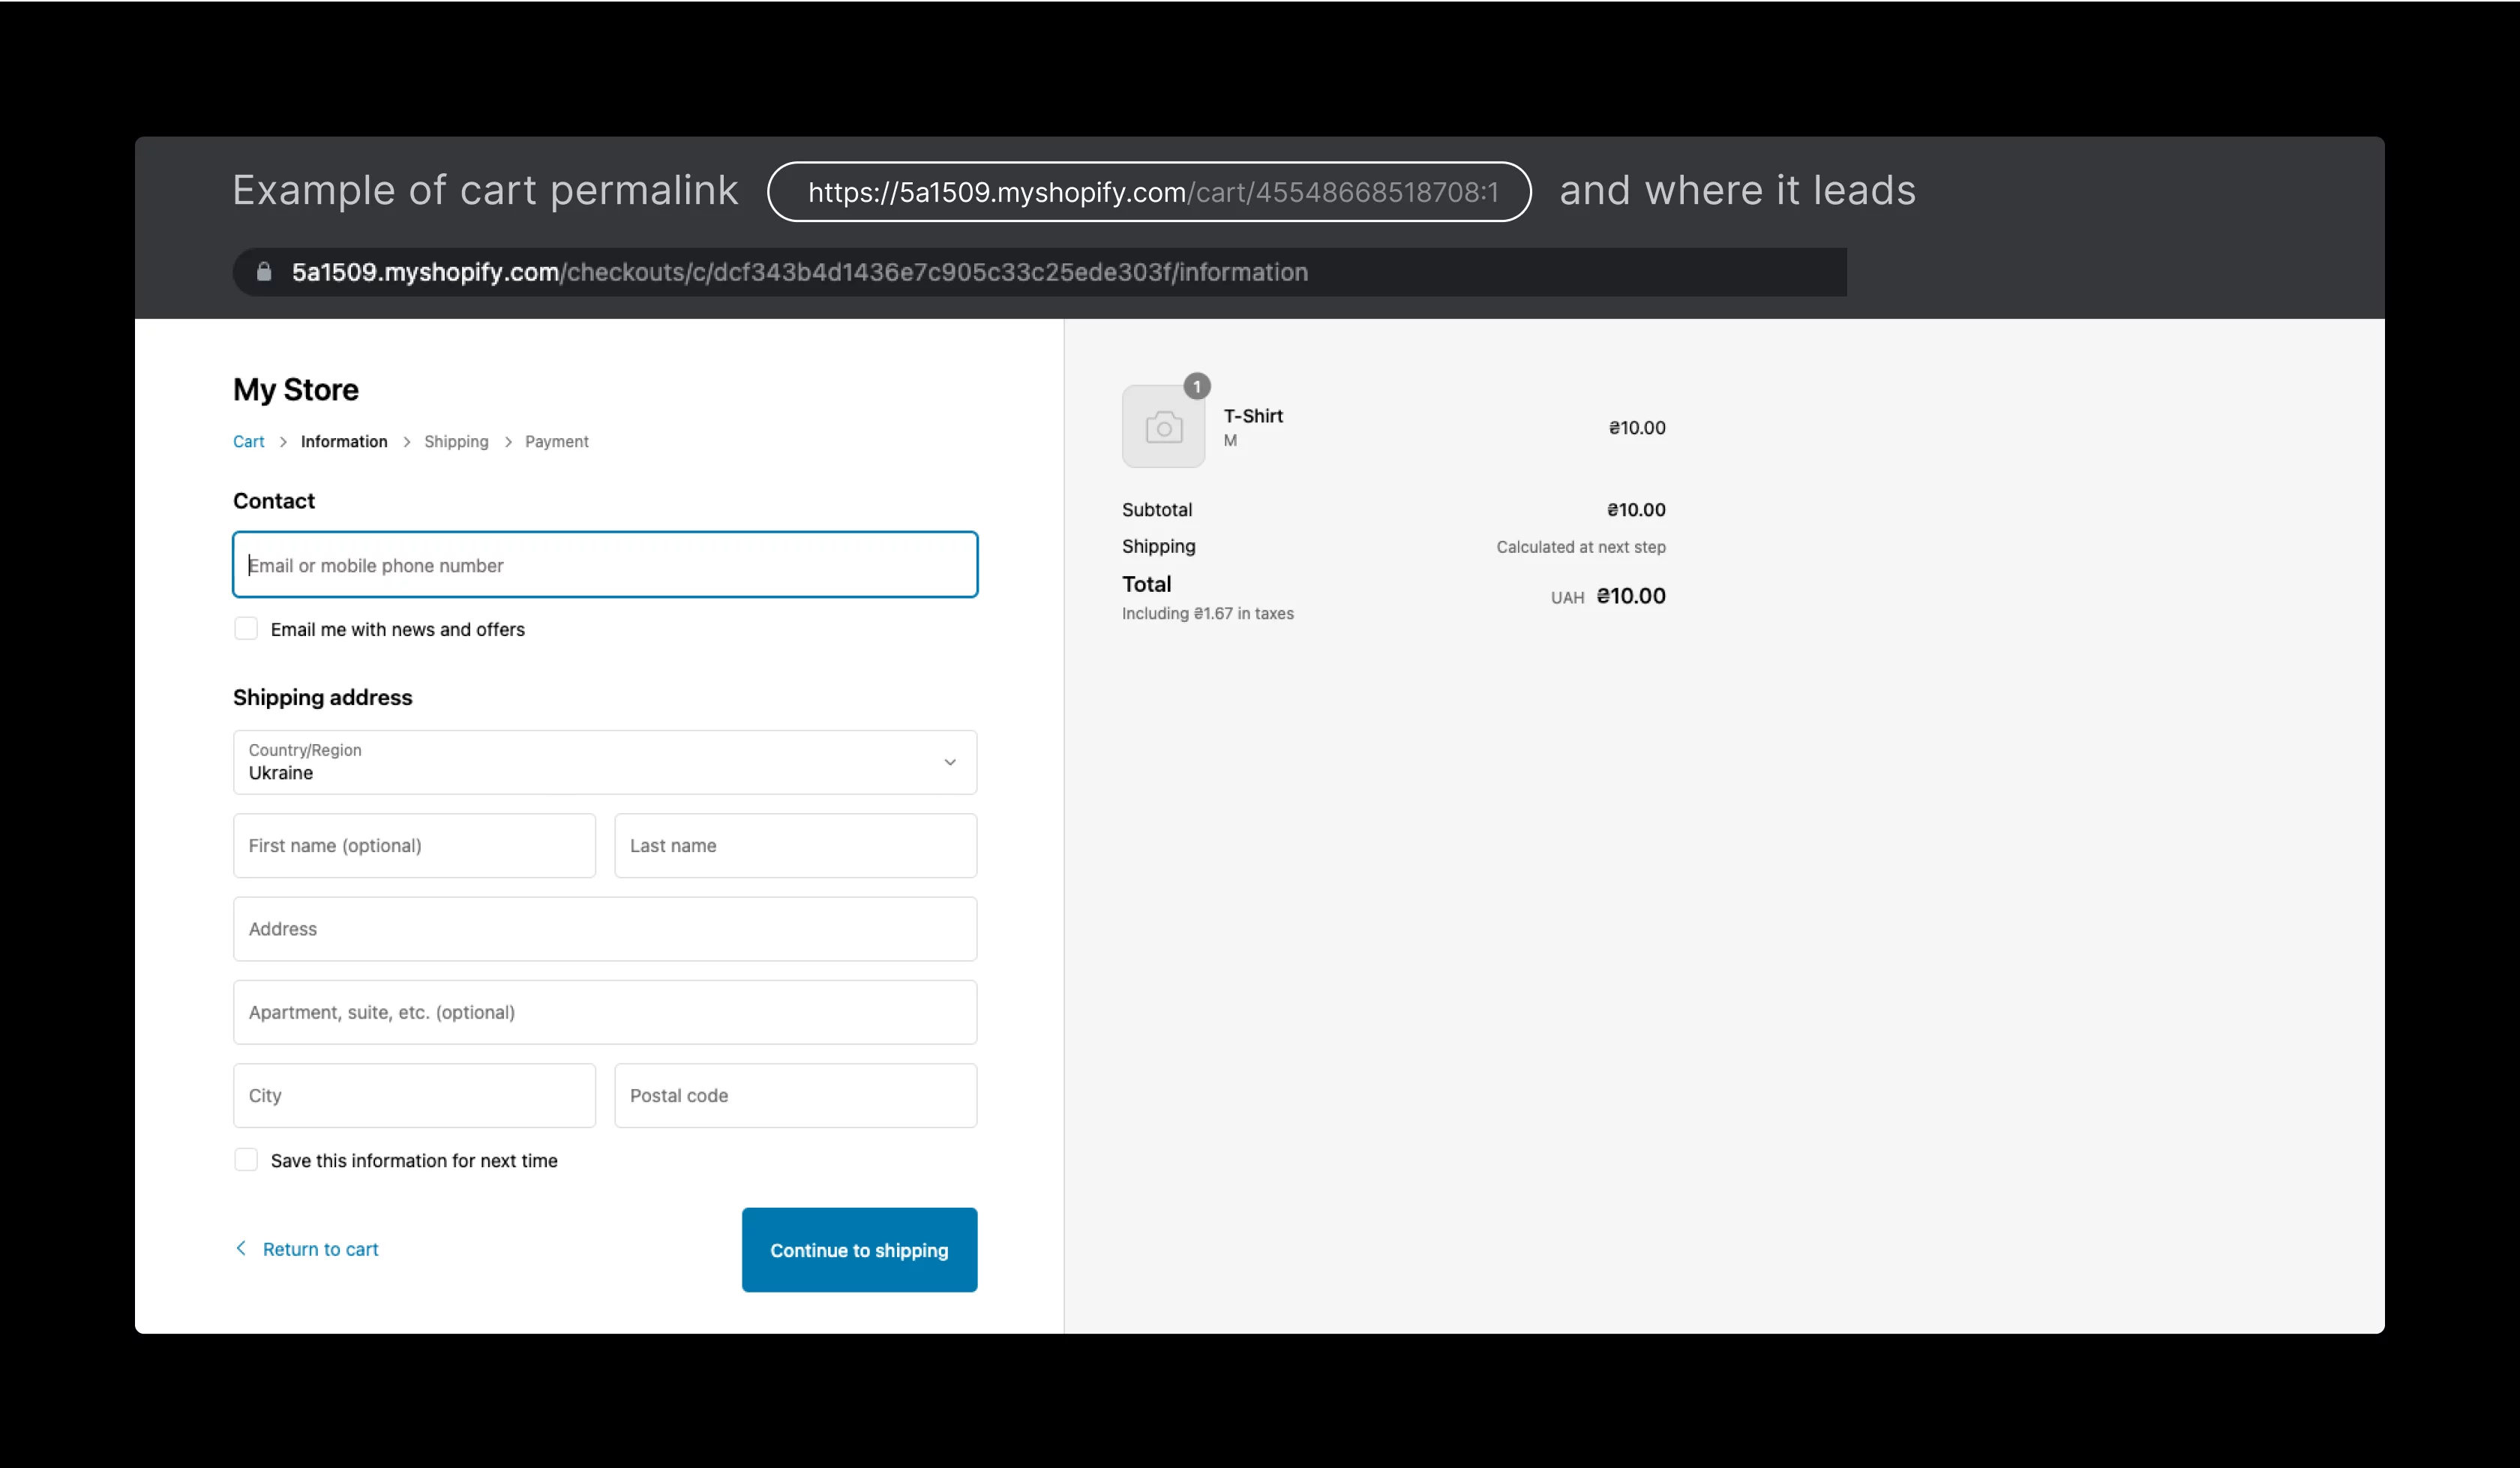Viewport: 2520px width, 1468px height.
Task: Click the quantity badge on the product image
Action: tap(1197, 386)
